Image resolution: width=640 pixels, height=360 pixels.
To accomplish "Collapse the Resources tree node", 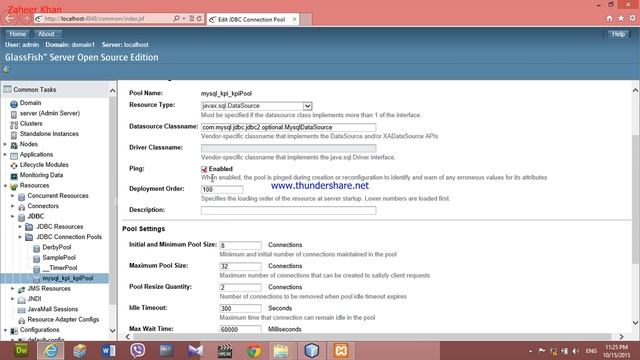I will coord(5,186).
